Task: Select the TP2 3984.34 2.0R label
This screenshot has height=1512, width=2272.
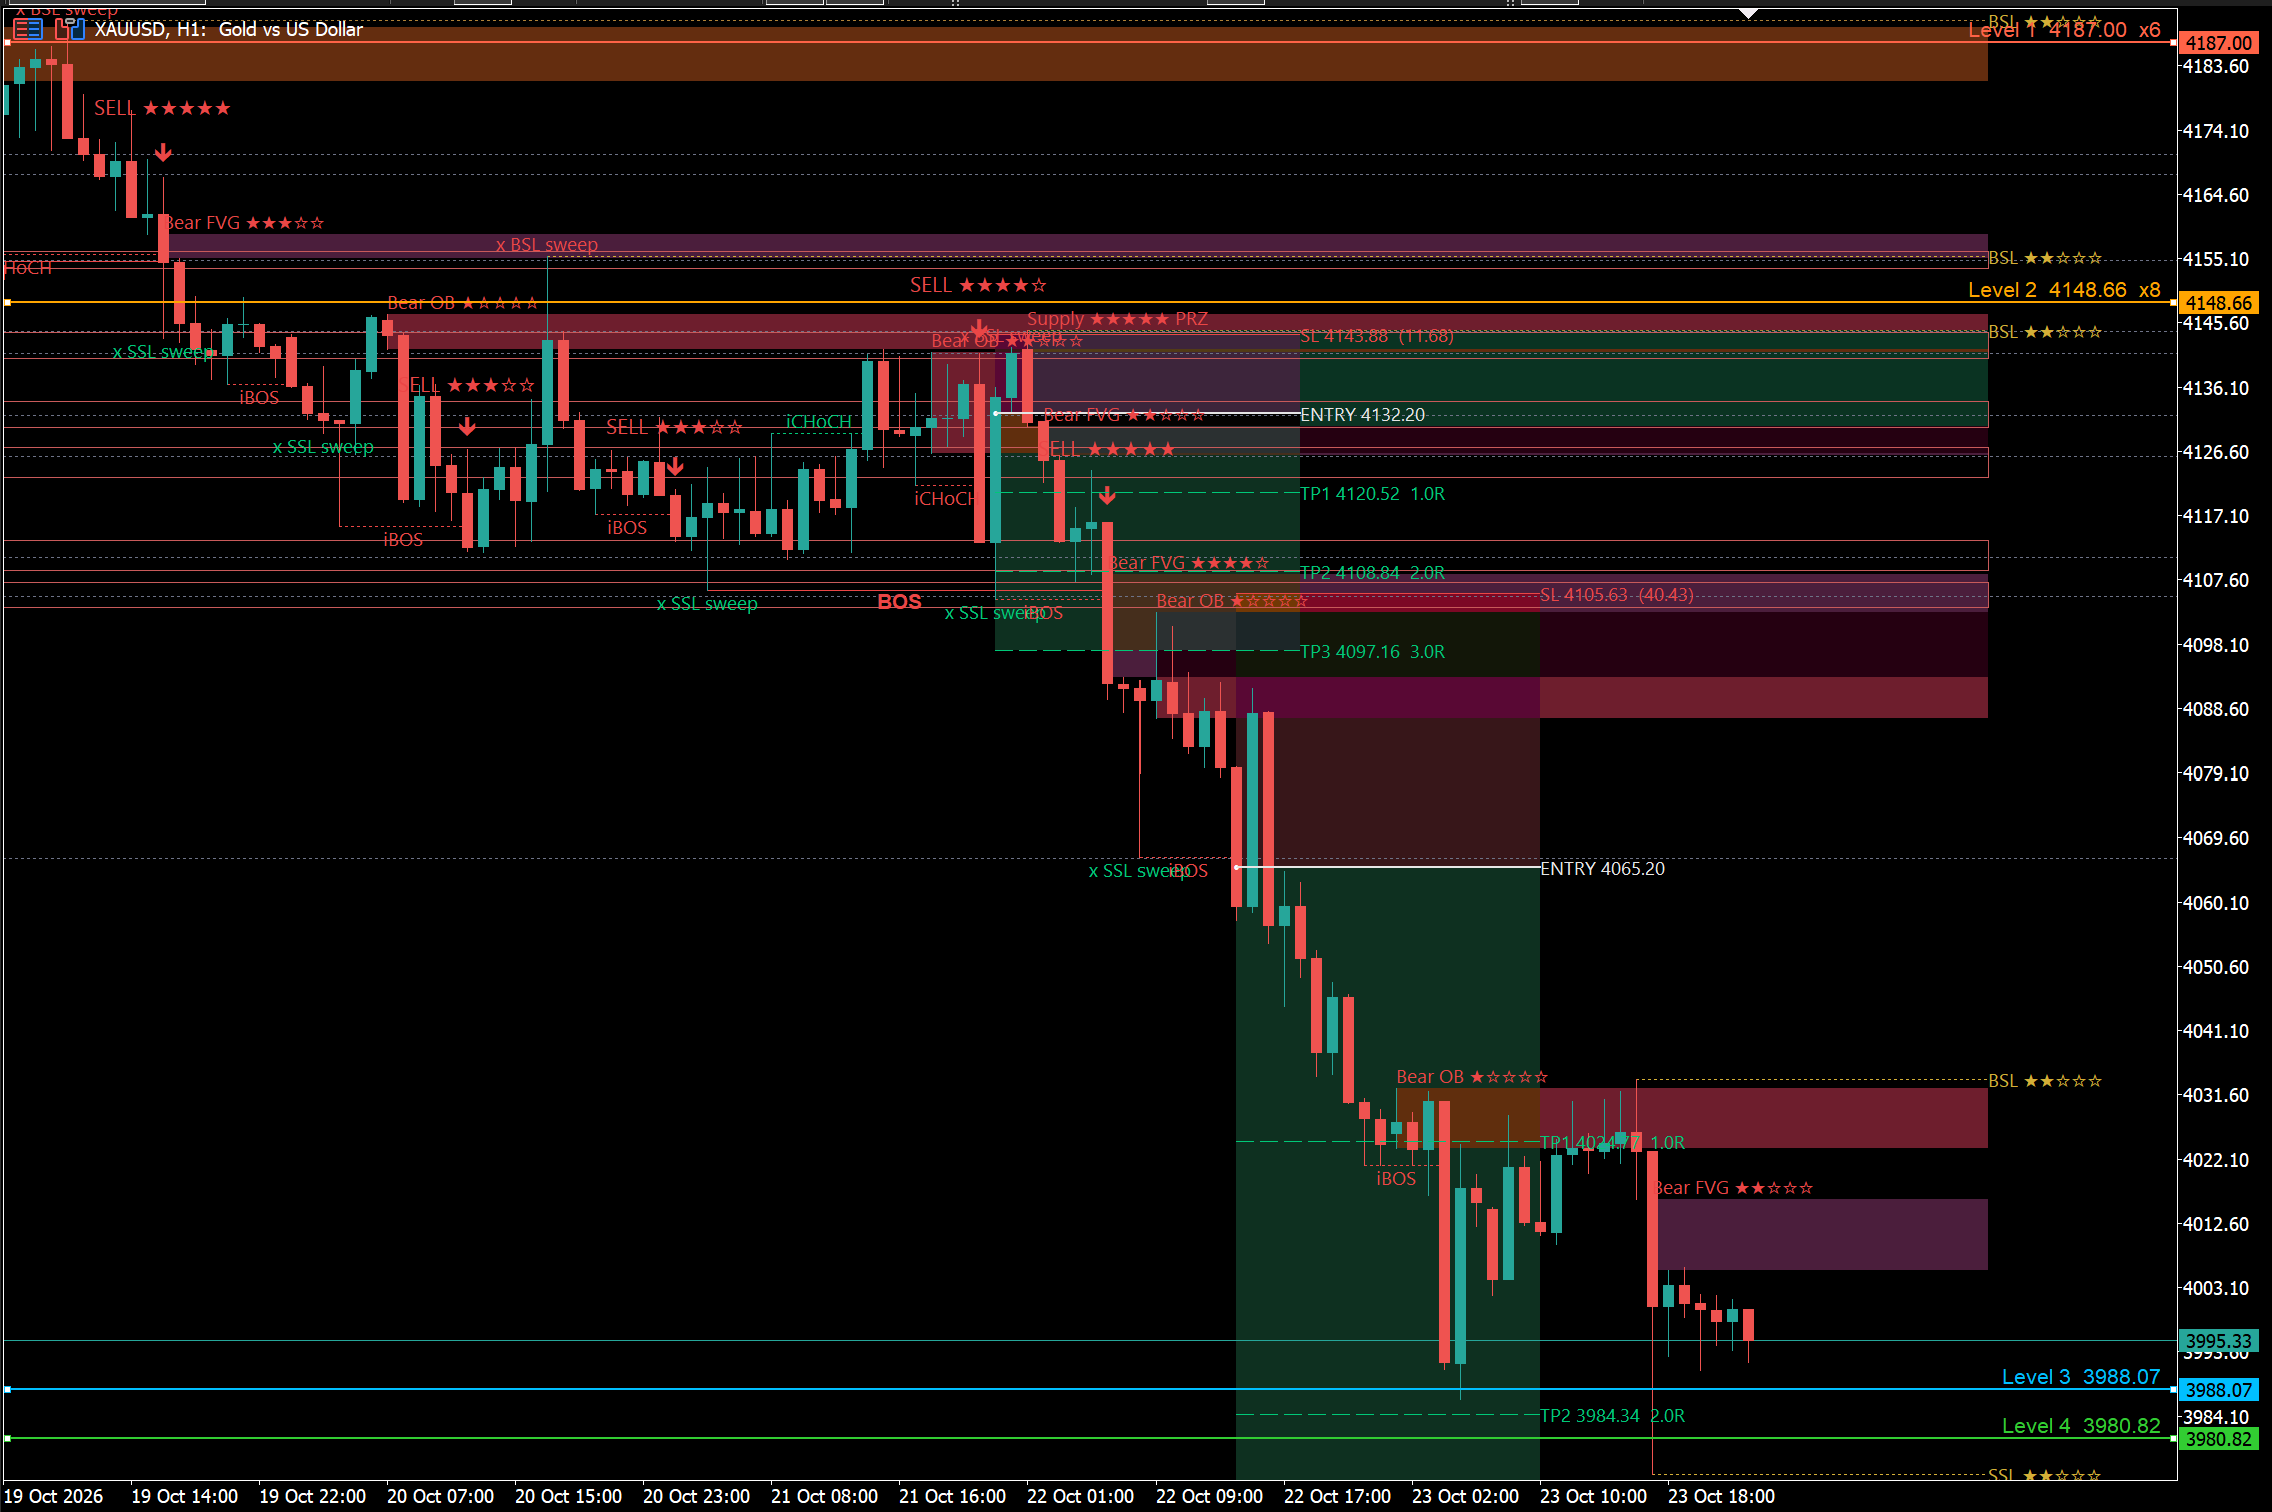Action: click(x=1612, y=1416)
